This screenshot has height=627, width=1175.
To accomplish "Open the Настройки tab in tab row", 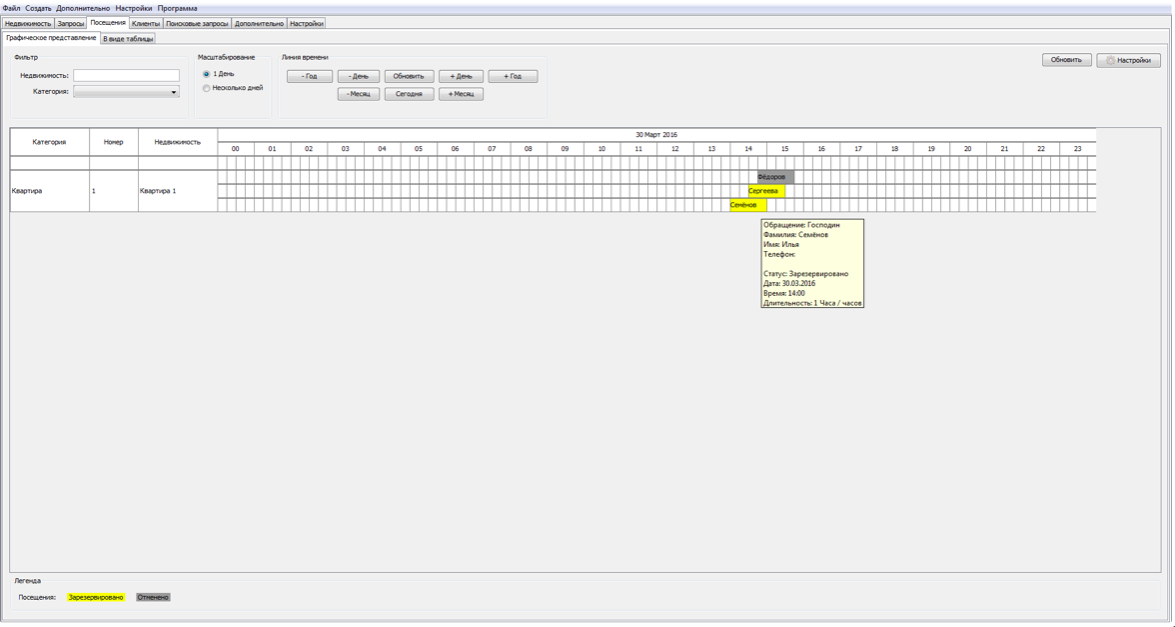I will tap(306, 23).
